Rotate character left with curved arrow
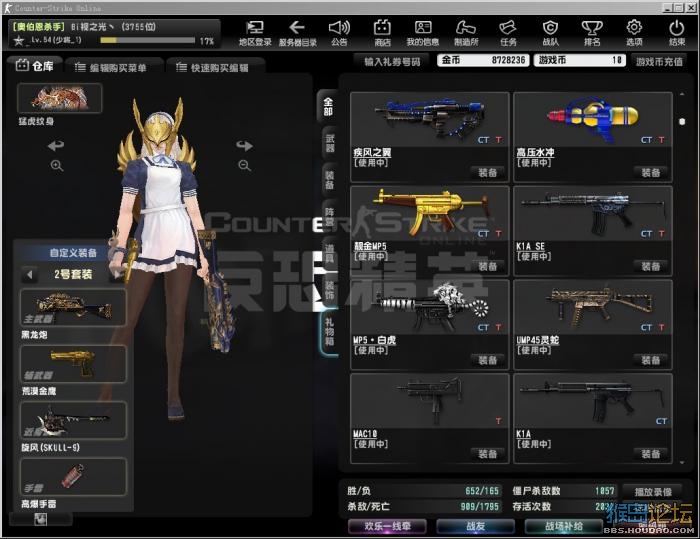The height and width of the screenshot is (539, 700). pyautogui.click(x=56, y=145)
